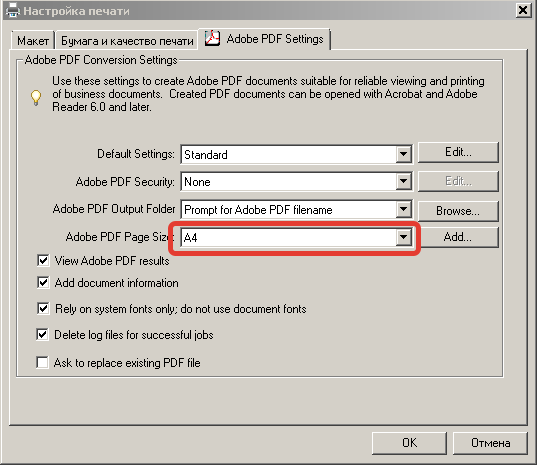Select the Adobe PDF Settings tab
The height and width of the screenshot is (465, 537).
tap(264, 39)
